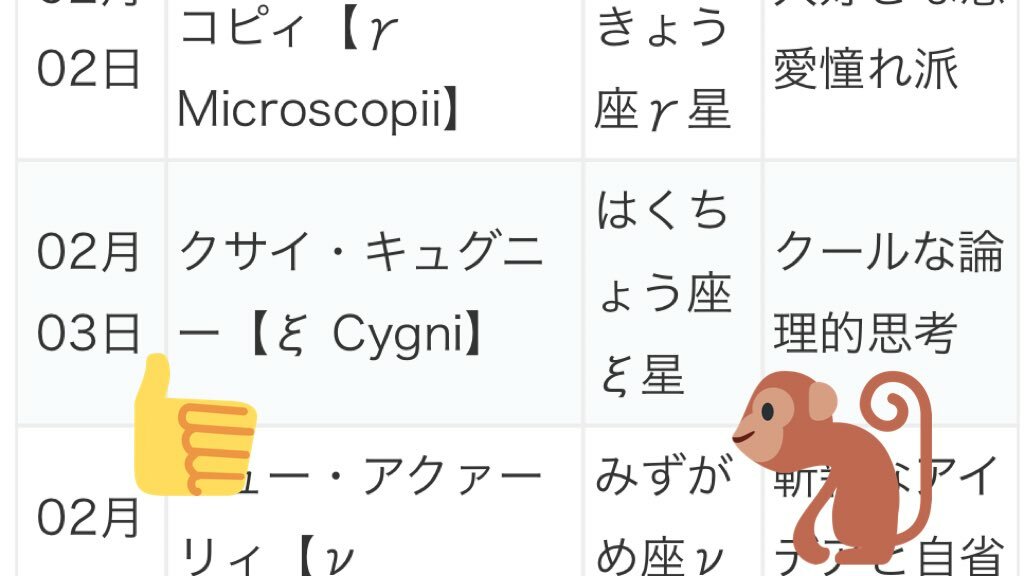Click the 02月 date in bottom row
1024x576 pixels.
(88, 519)
